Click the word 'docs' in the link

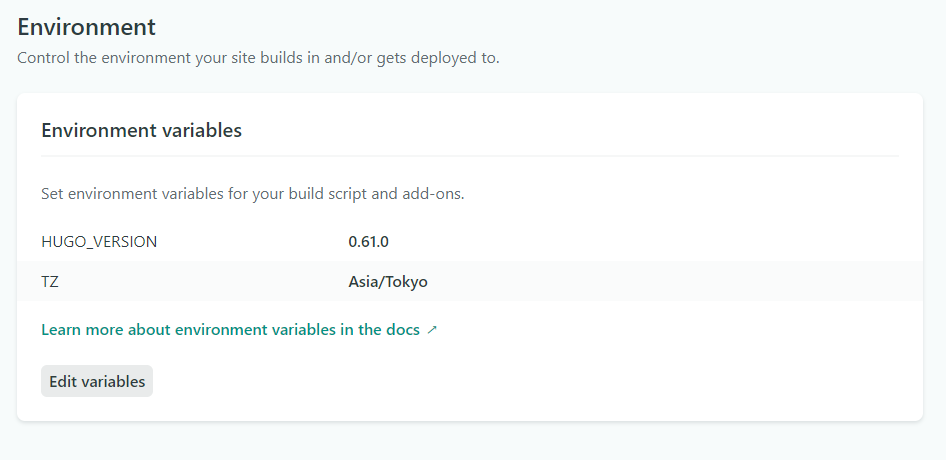(x=402, y=330)
